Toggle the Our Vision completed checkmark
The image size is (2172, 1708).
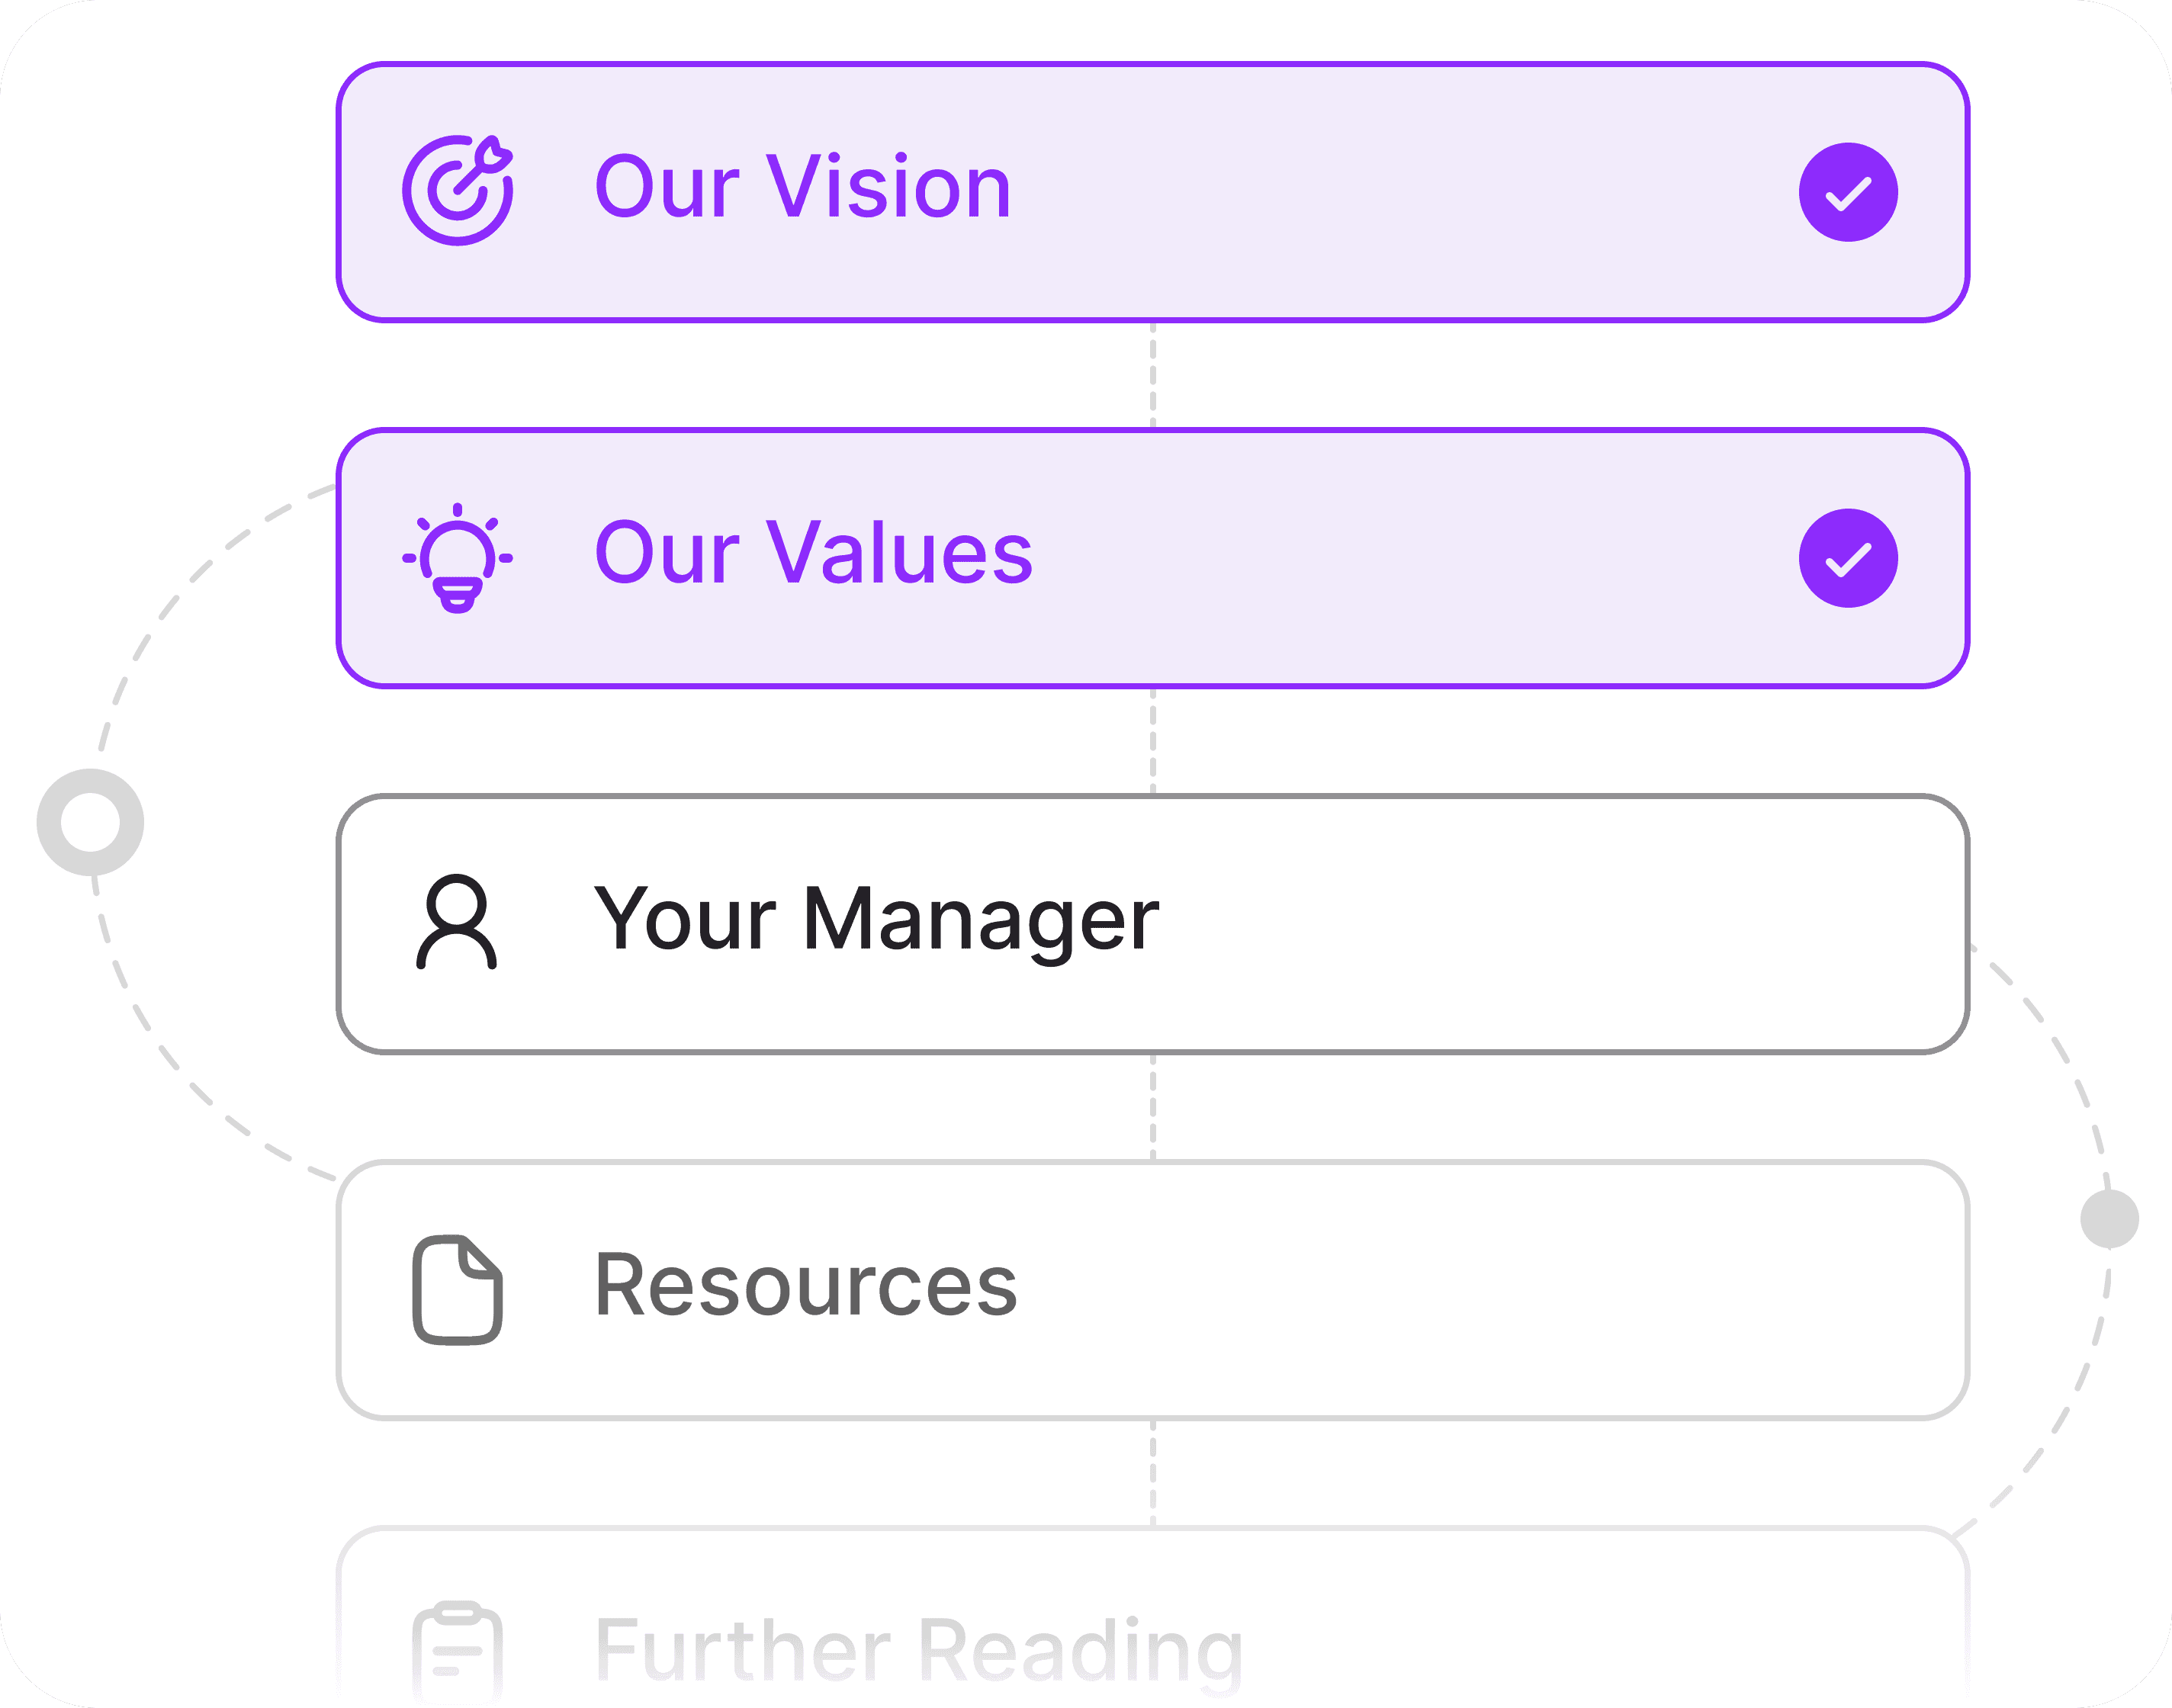tap(1848, 192)
